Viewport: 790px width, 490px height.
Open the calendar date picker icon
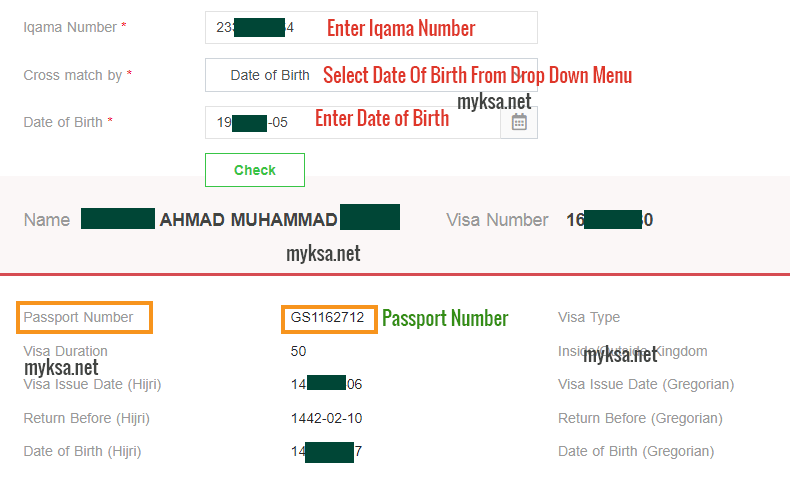[519, 122]
